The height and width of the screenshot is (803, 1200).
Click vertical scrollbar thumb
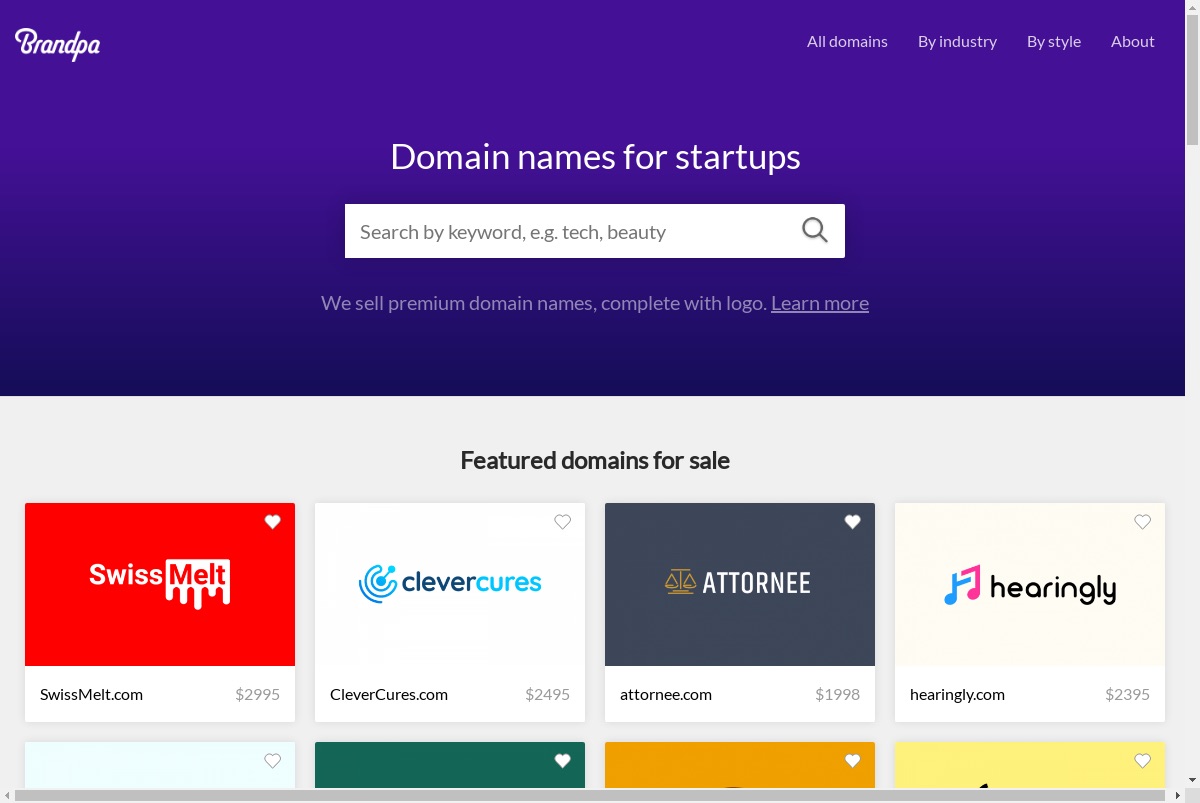coord(1192,82)
